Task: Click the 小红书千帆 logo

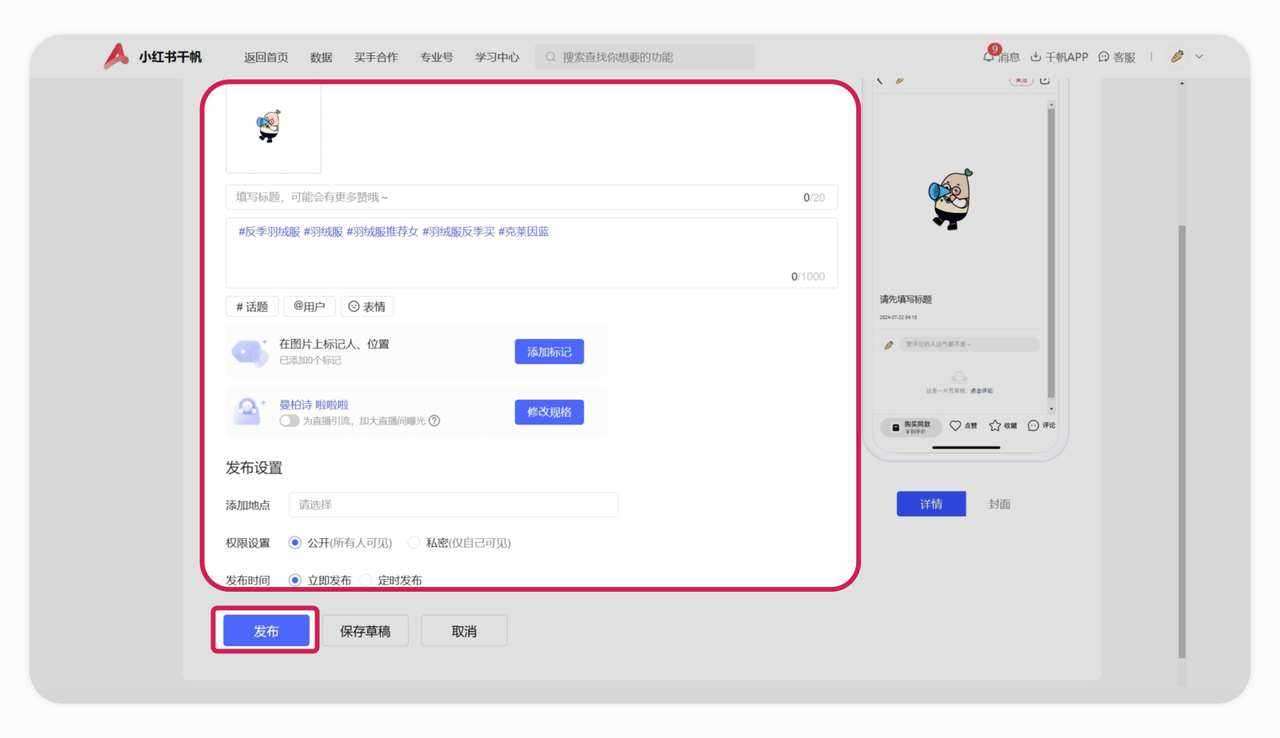Action: pyautogui.click(x=152, y=57)
